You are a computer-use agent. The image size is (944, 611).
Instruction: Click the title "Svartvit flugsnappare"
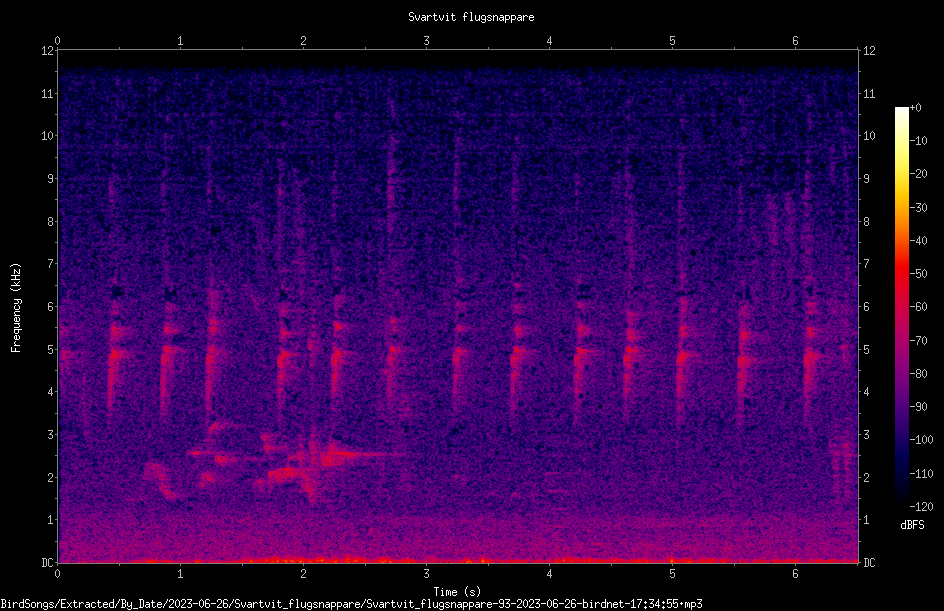coord(471,17)
